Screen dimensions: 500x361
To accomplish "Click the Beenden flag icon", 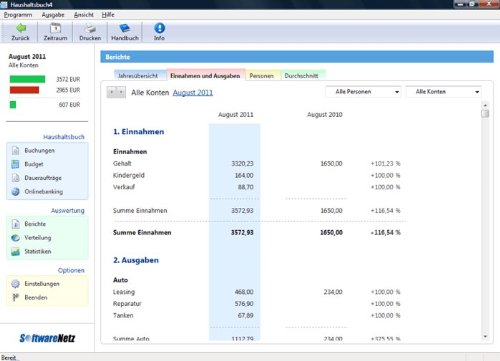I will point(16,297).
